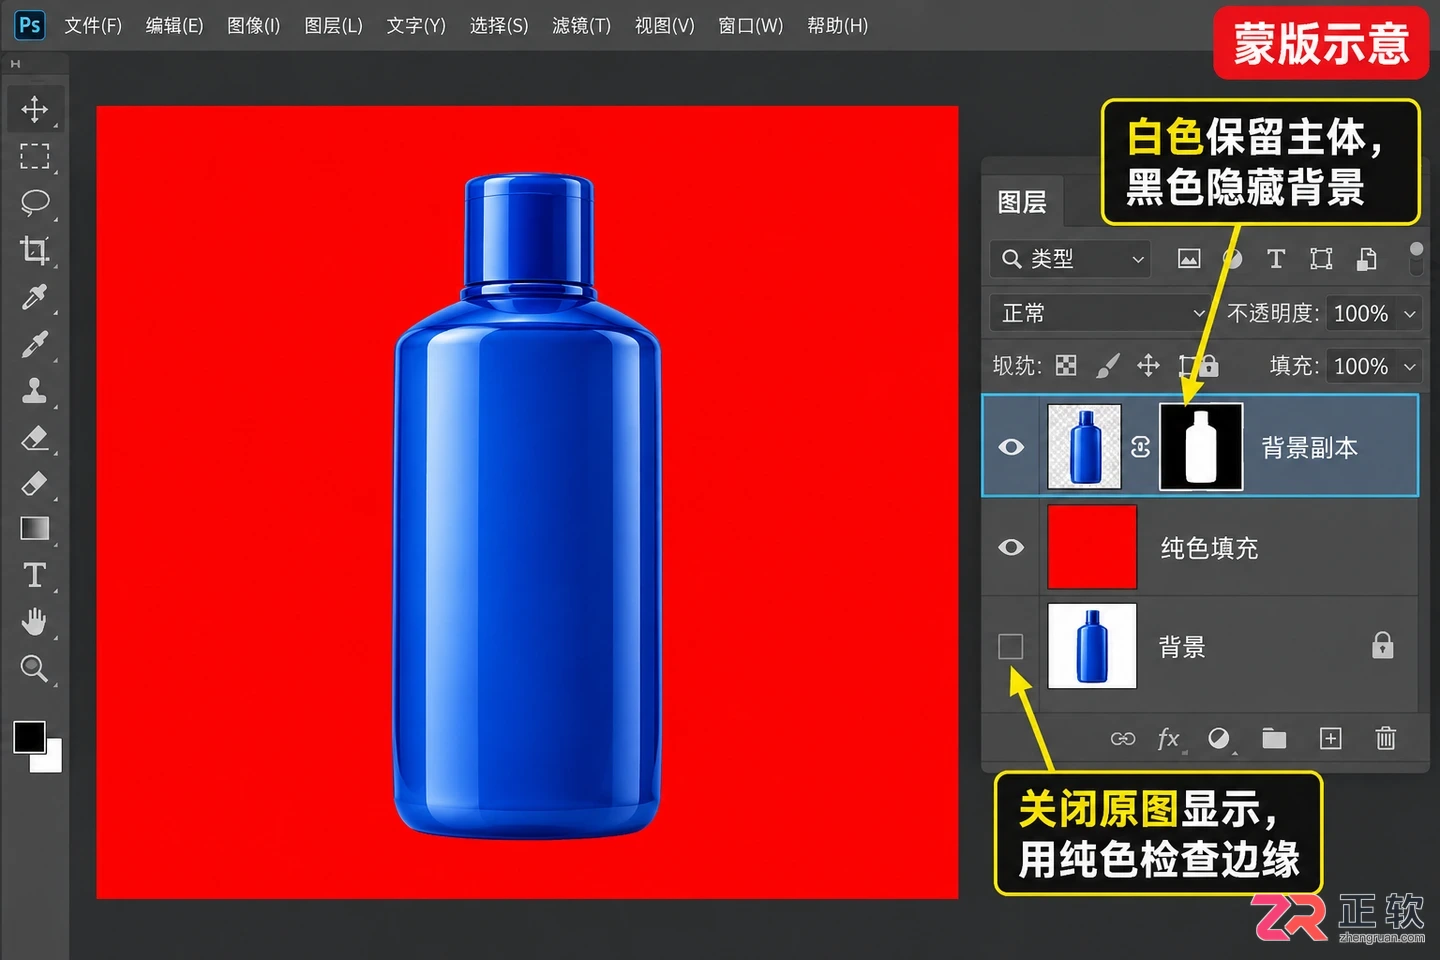Open the 类型 filter dropdown
This screenshot has height=960, width=1440.
(x=1071, y=259)
